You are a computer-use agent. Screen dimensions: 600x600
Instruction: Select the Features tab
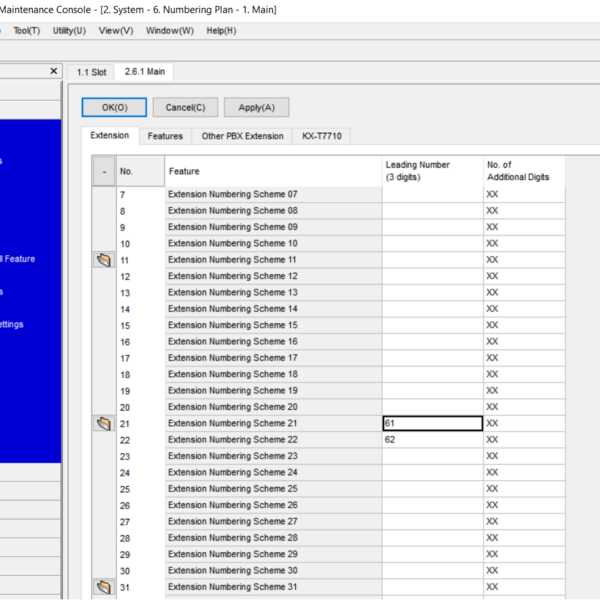click(x=165, y=136)
